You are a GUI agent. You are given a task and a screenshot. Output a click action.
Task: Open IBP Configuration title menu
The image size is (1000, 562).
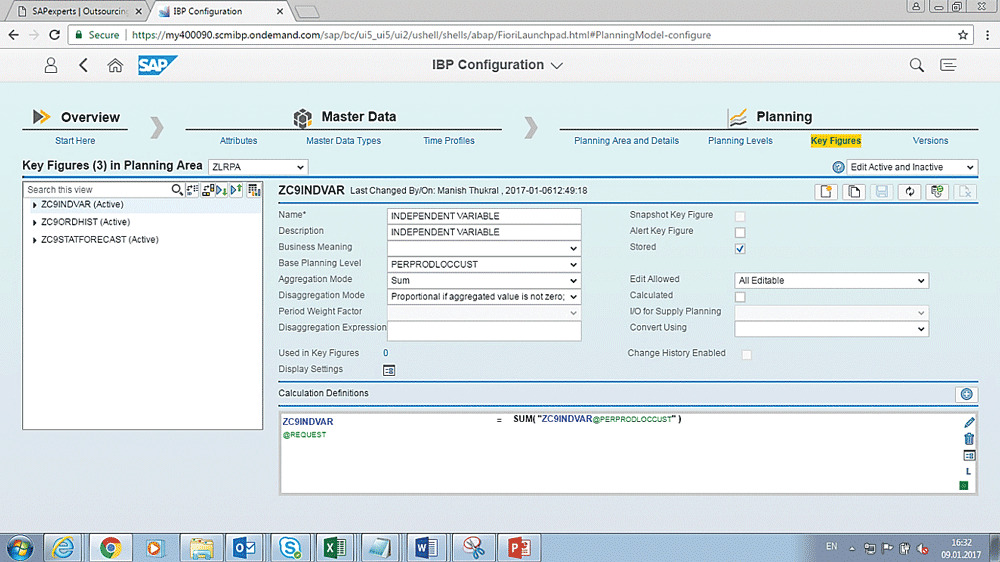pyautogui.click(x=497, y=65)
